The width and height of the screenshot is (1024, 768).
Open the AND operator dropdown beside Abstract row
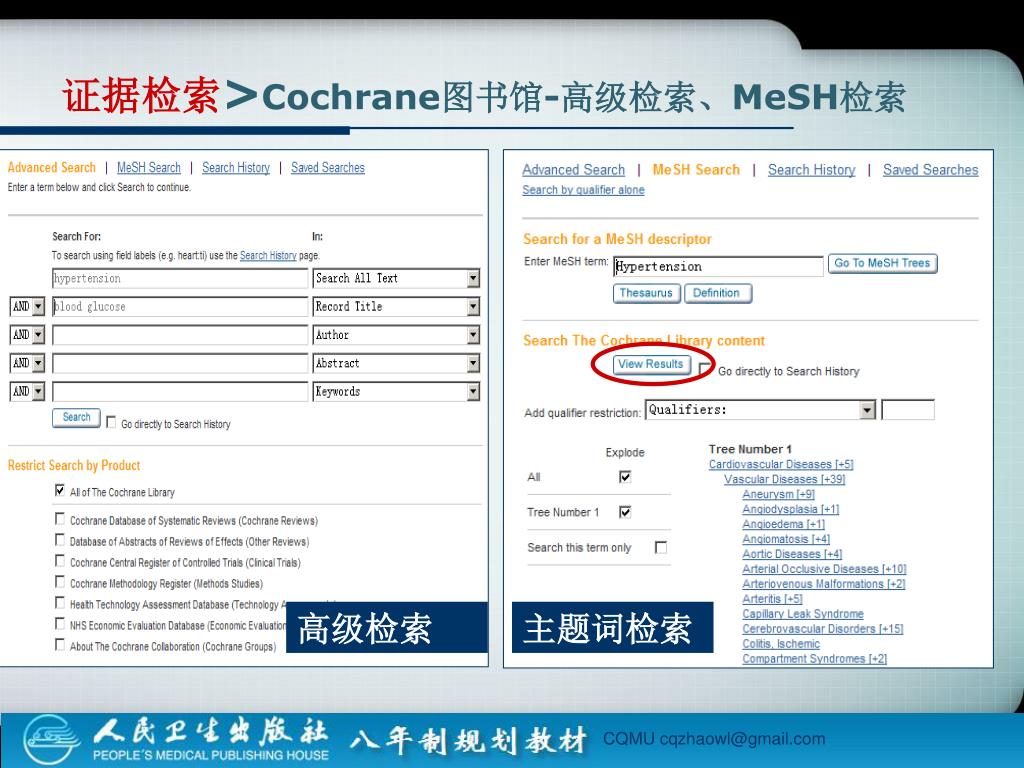[x=27, y=363]
